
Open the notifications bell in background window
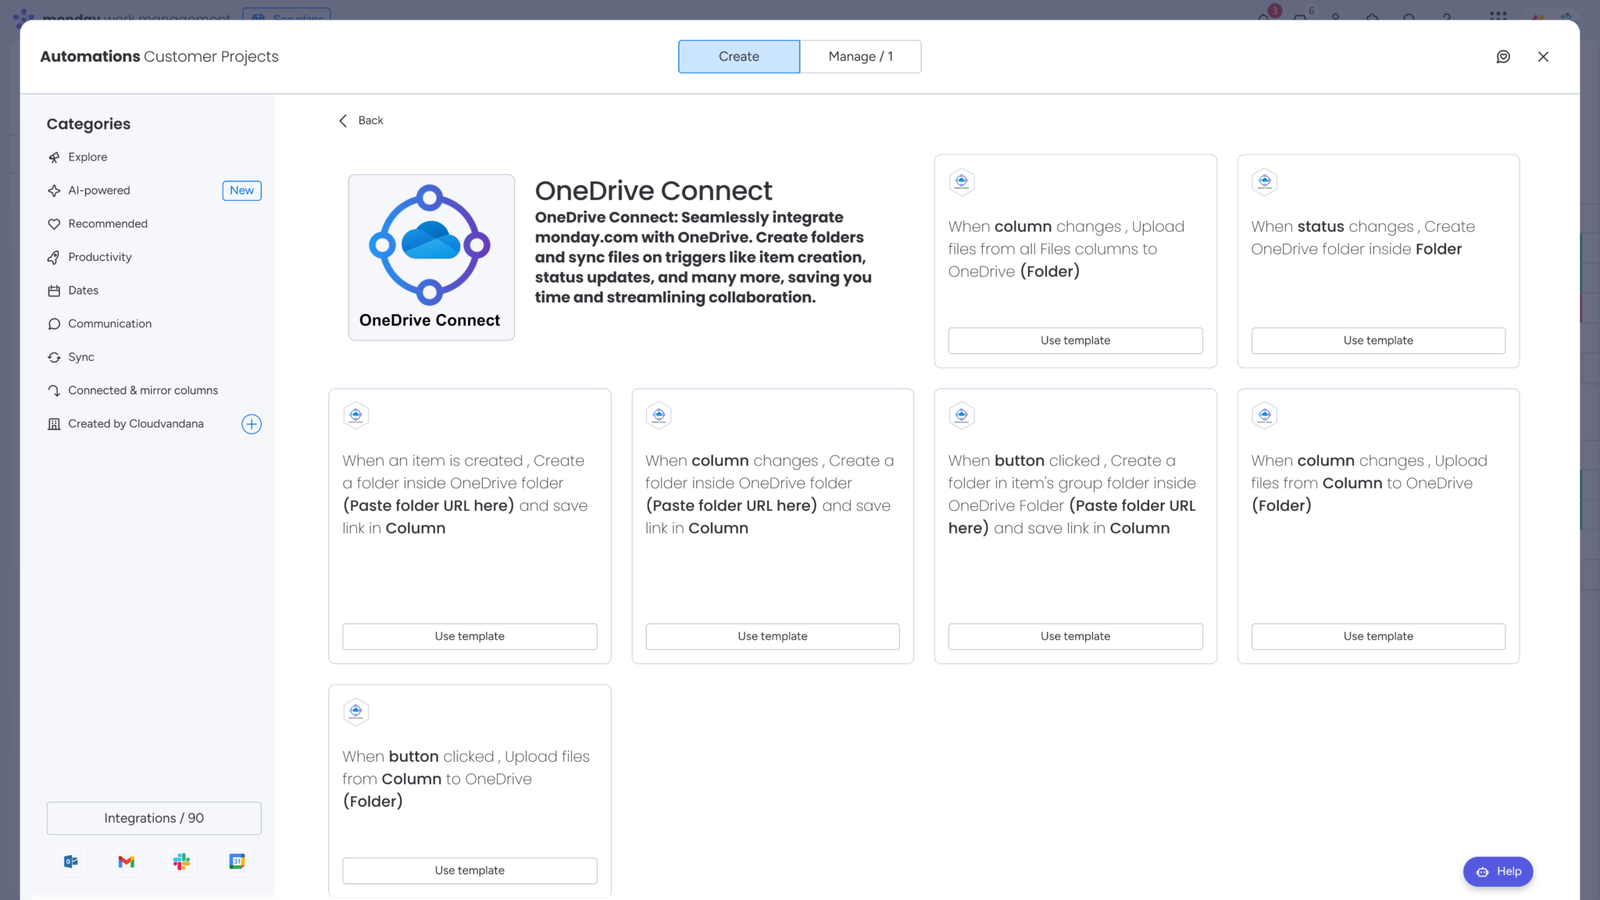click(1264, 17)
